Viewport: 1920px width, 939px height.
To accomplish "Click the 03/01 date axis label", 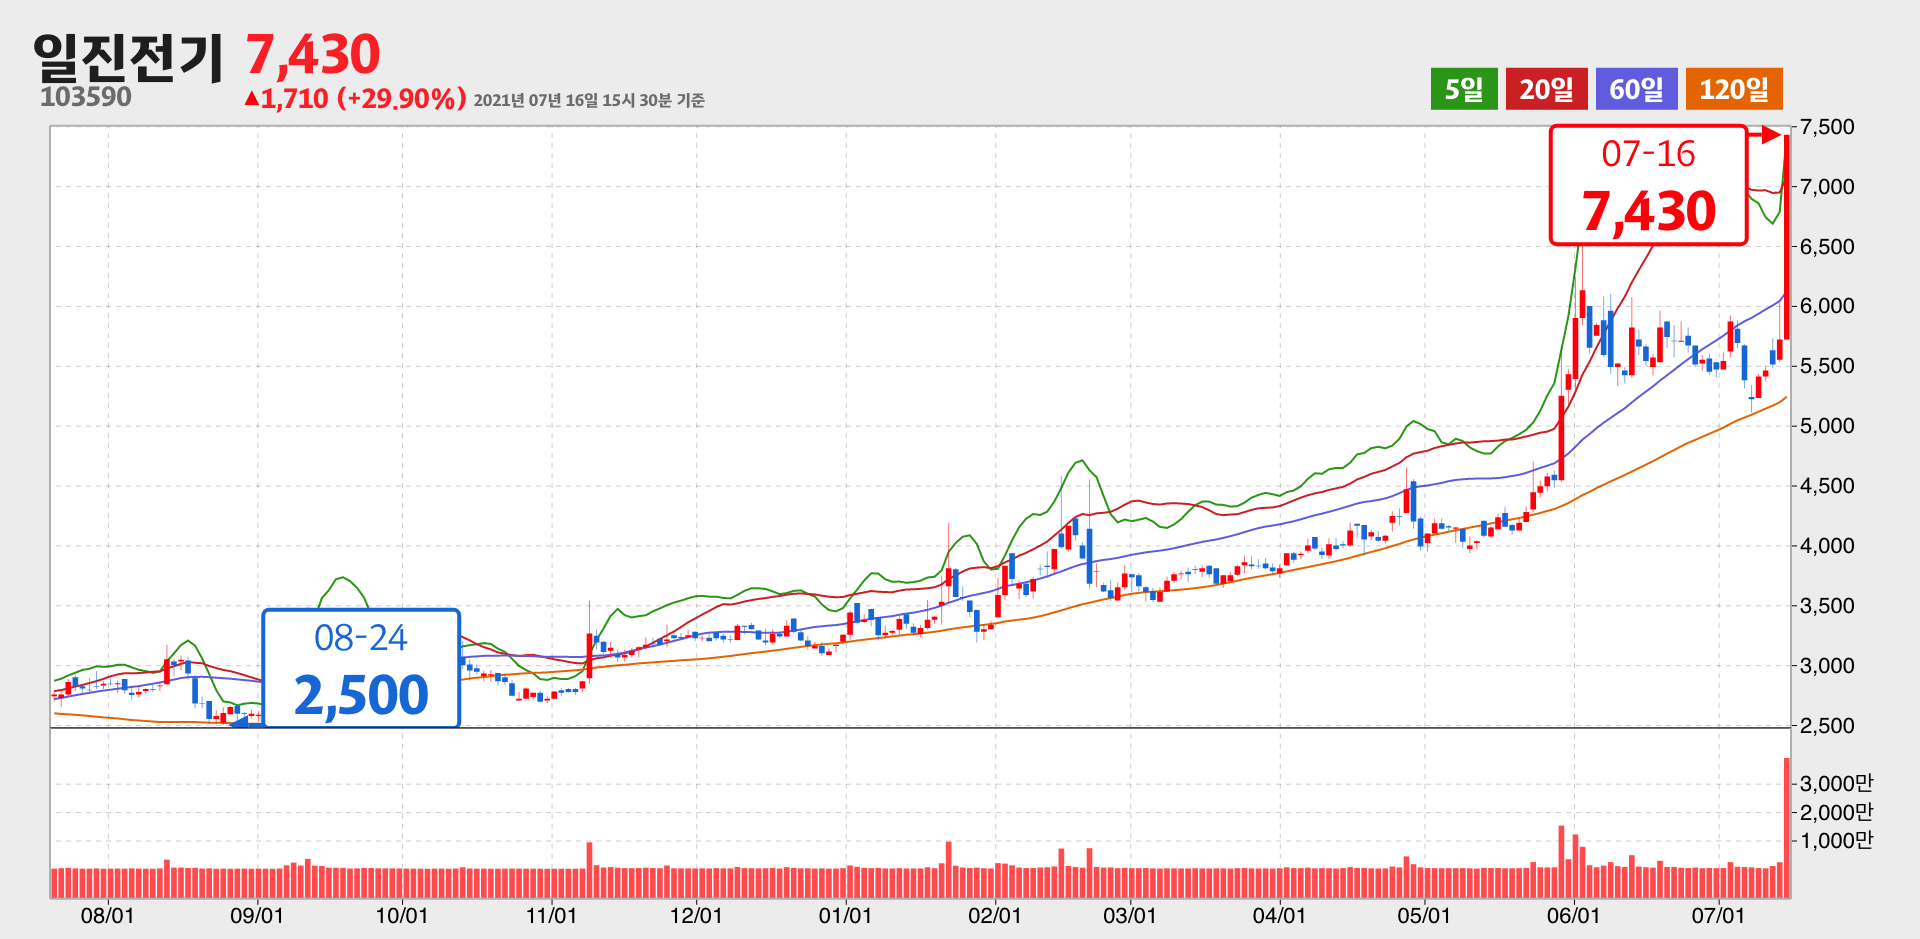I will click(x=1130, y=915).
